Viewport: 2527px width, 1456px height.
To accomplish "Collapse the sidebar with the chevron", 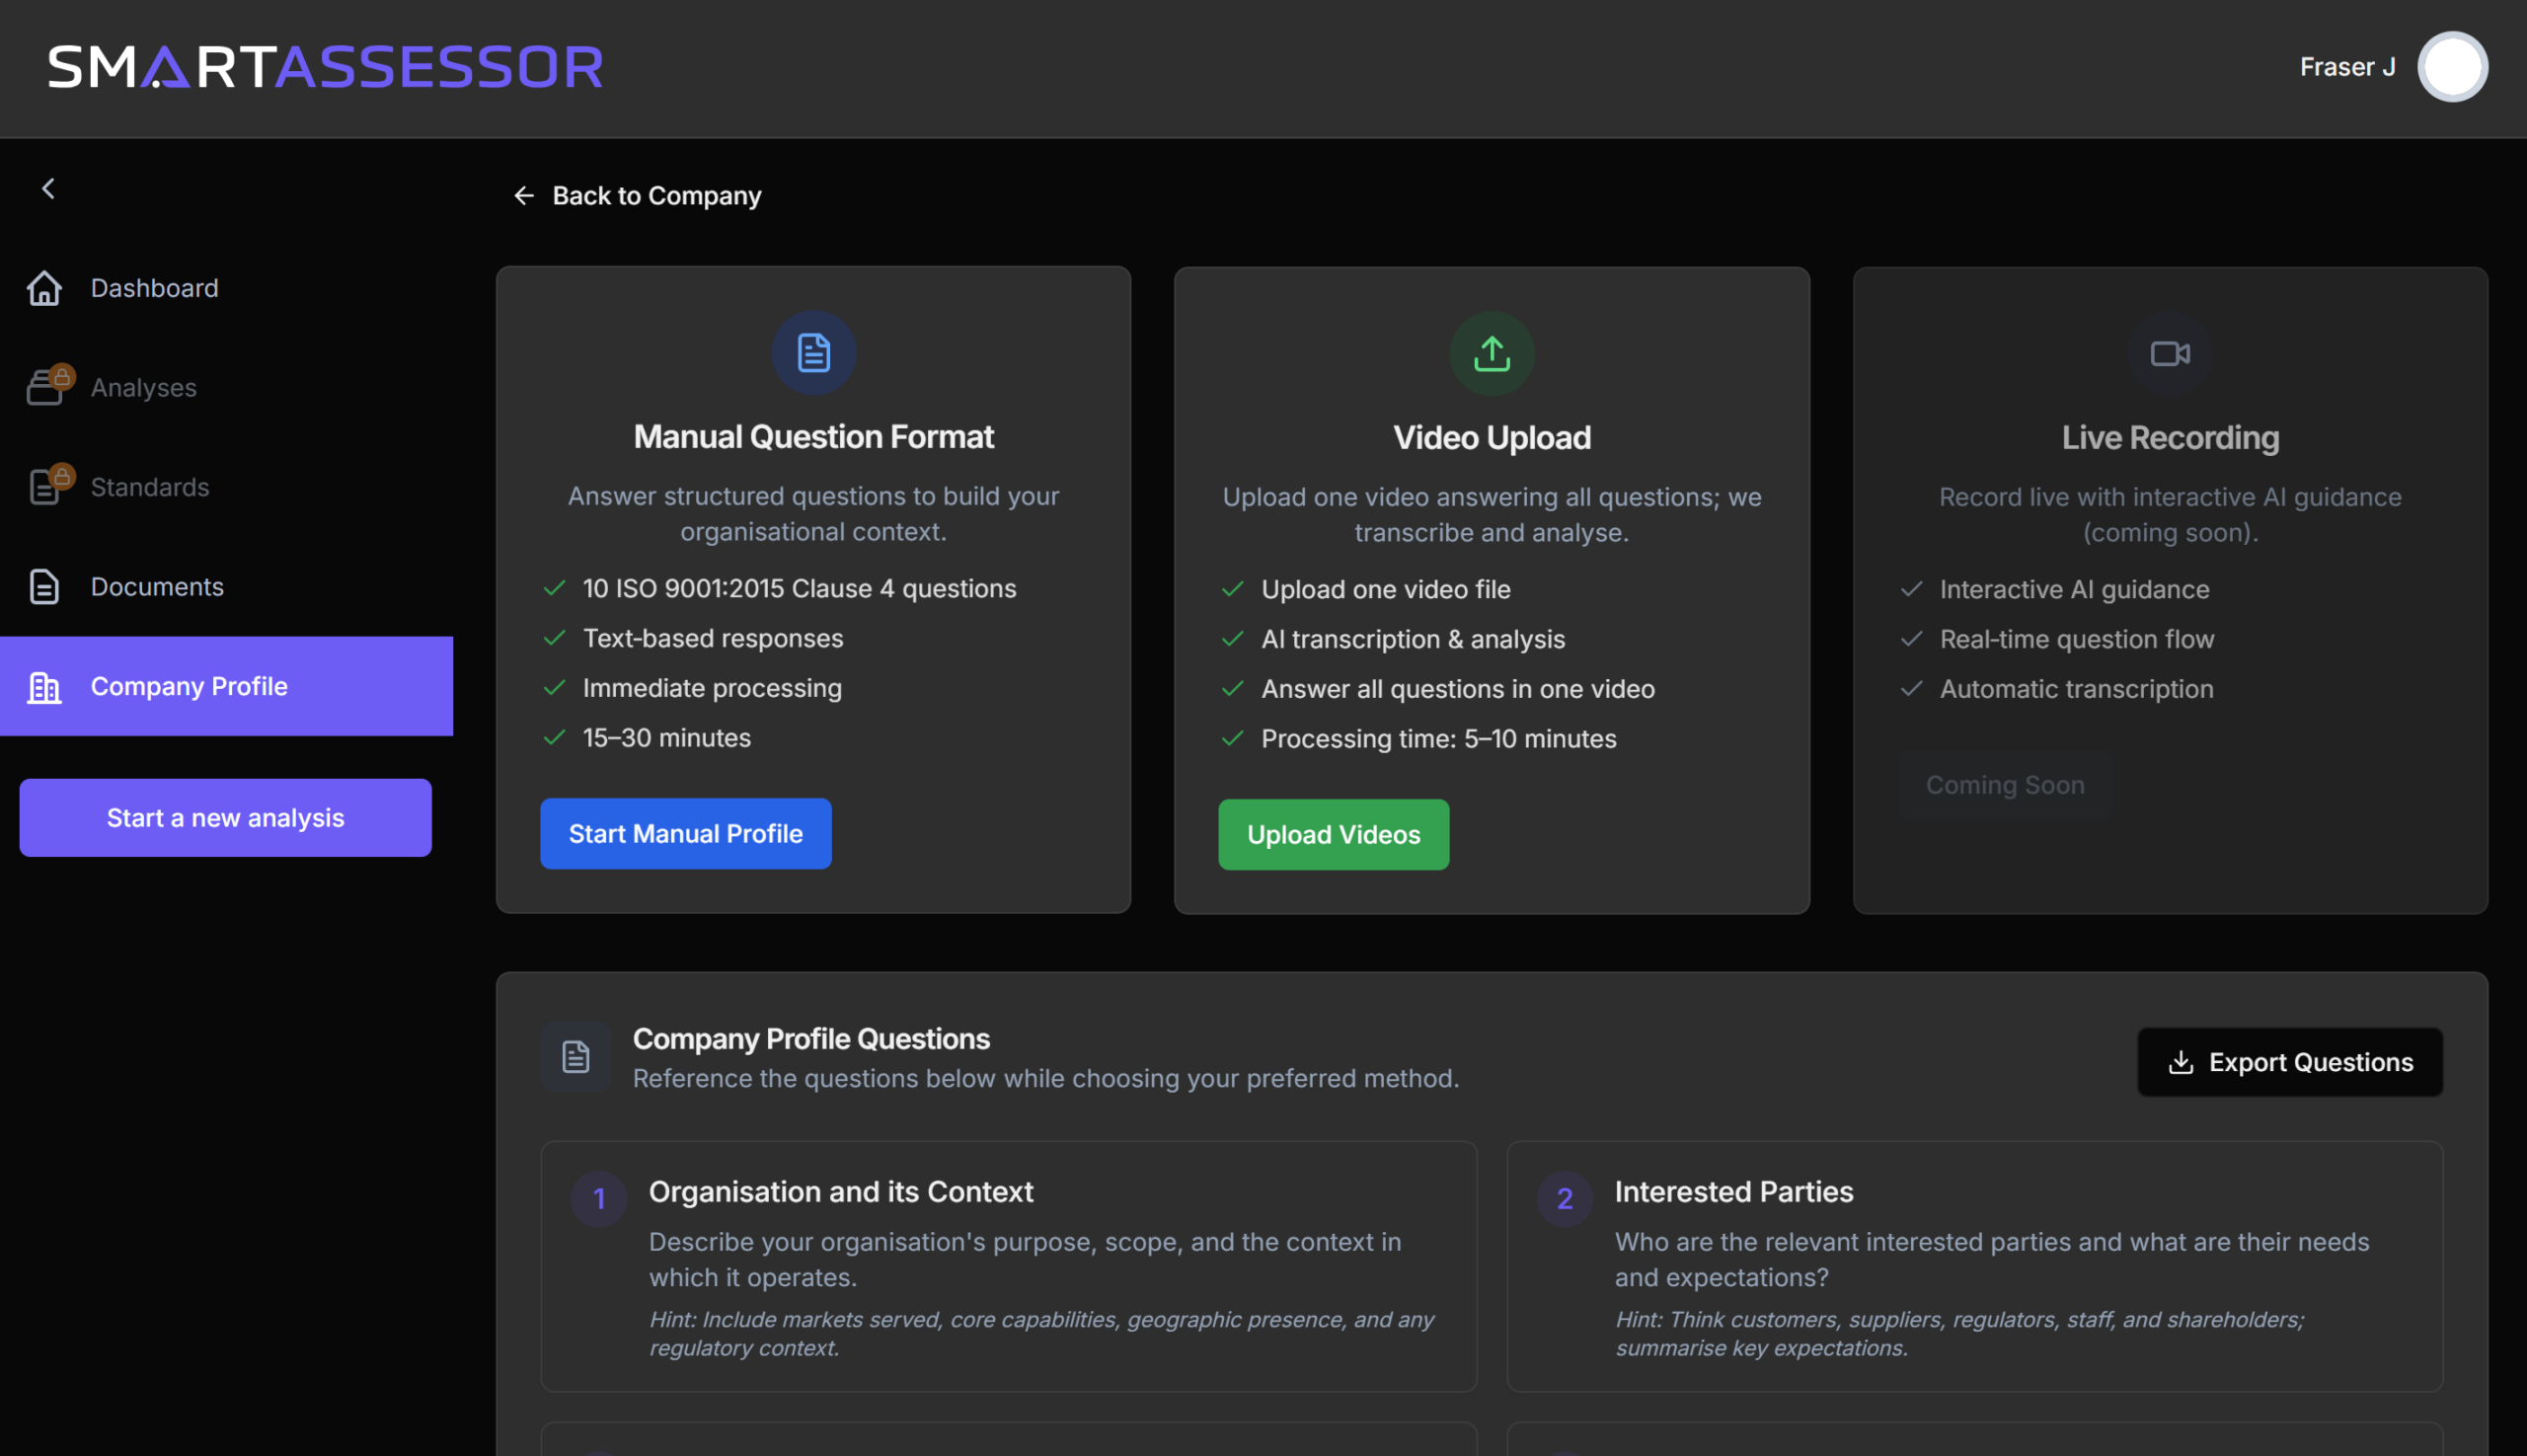I will (48, 189).
